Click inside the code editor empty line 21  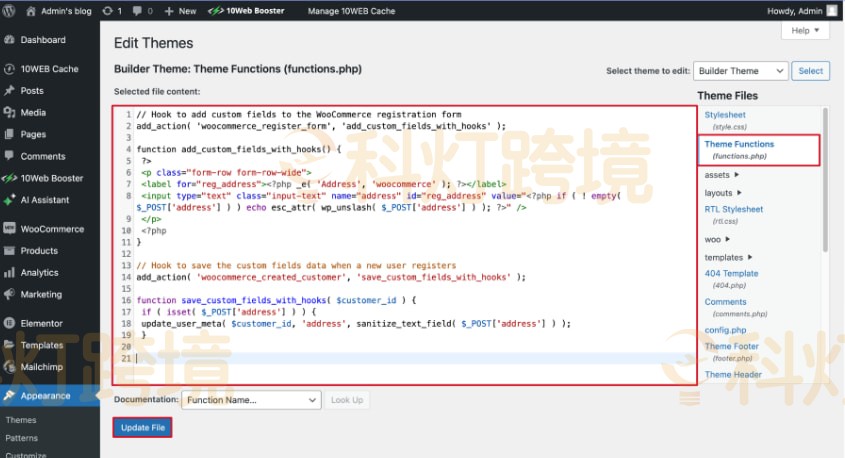[x=400, y=358]
